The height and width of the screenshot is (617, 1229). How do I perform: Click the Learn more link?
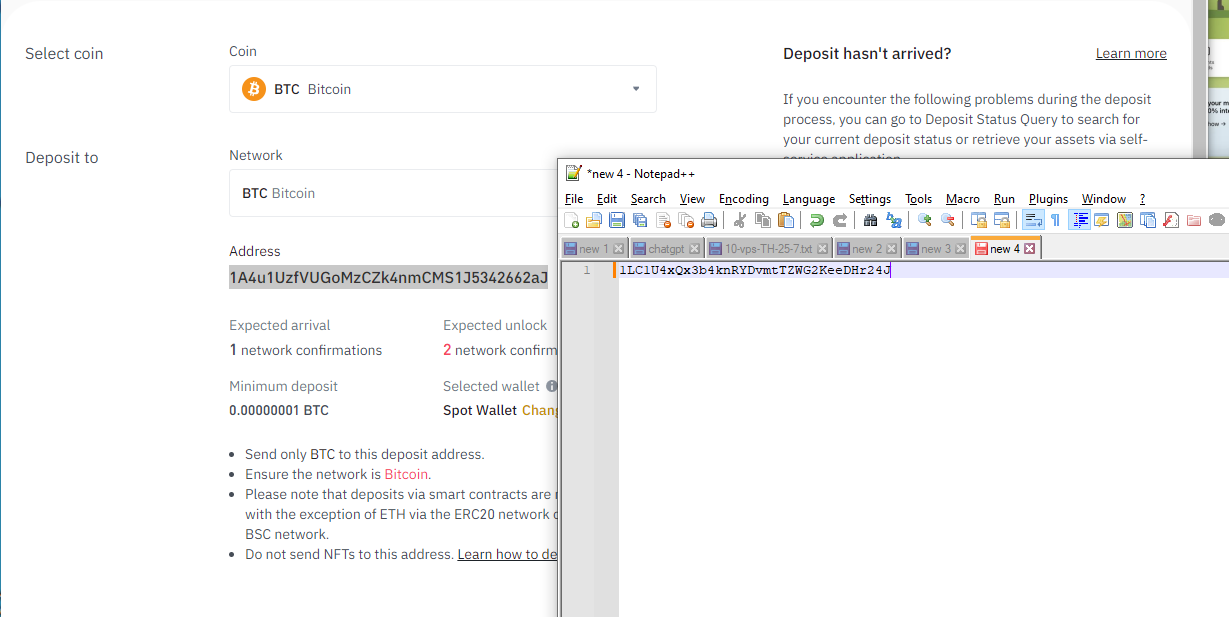(x=1131, y=53)
